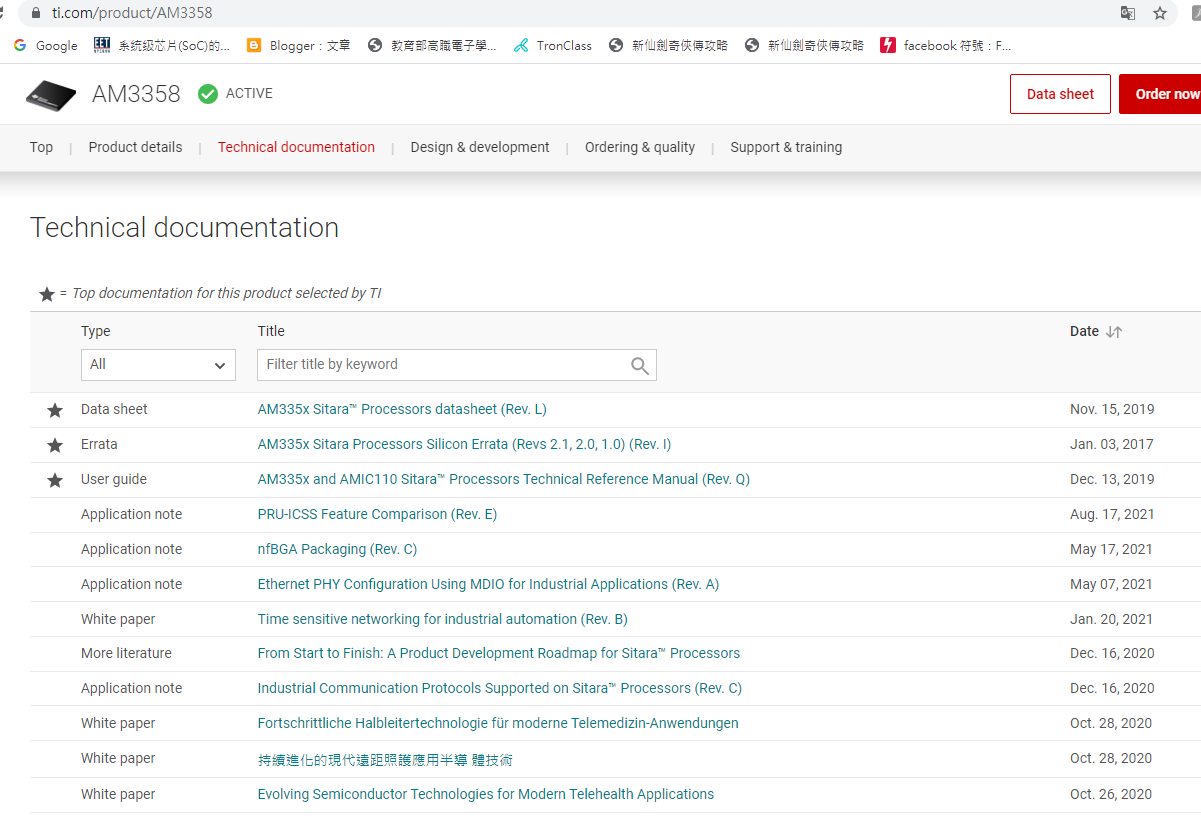
Task: Open nfBGA Packaging (Rev. C) link
Action: click(337, 549)
